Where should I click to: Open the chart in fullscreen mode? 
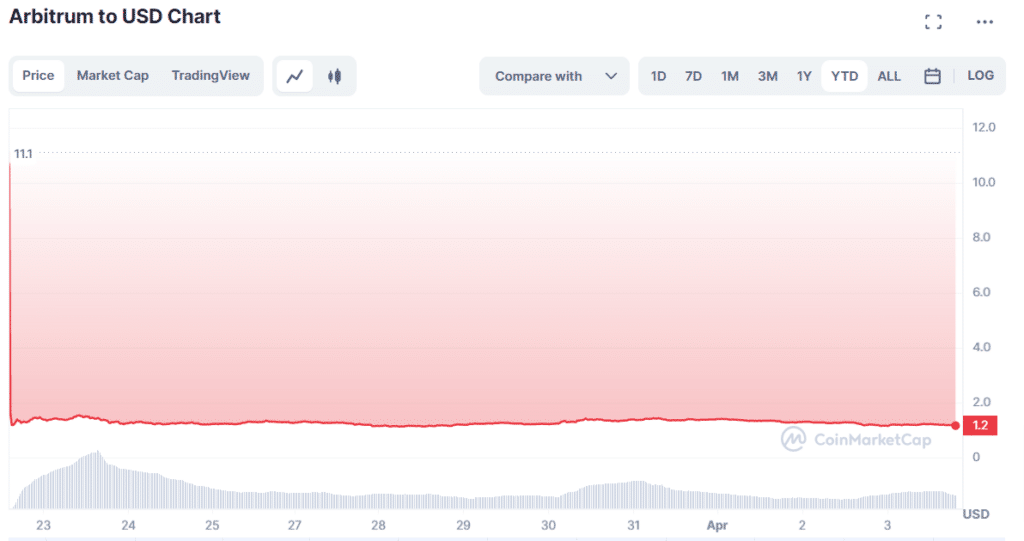click(x=933, y=22)
